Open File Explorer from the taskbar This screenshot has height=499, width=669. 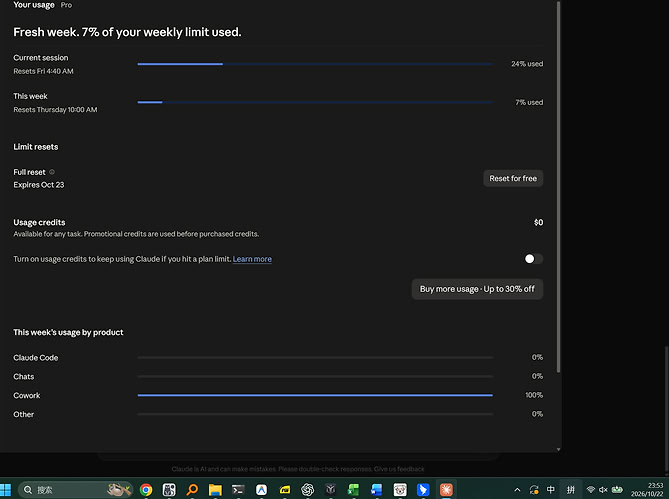pyautogui.click(x=215, y=490)
